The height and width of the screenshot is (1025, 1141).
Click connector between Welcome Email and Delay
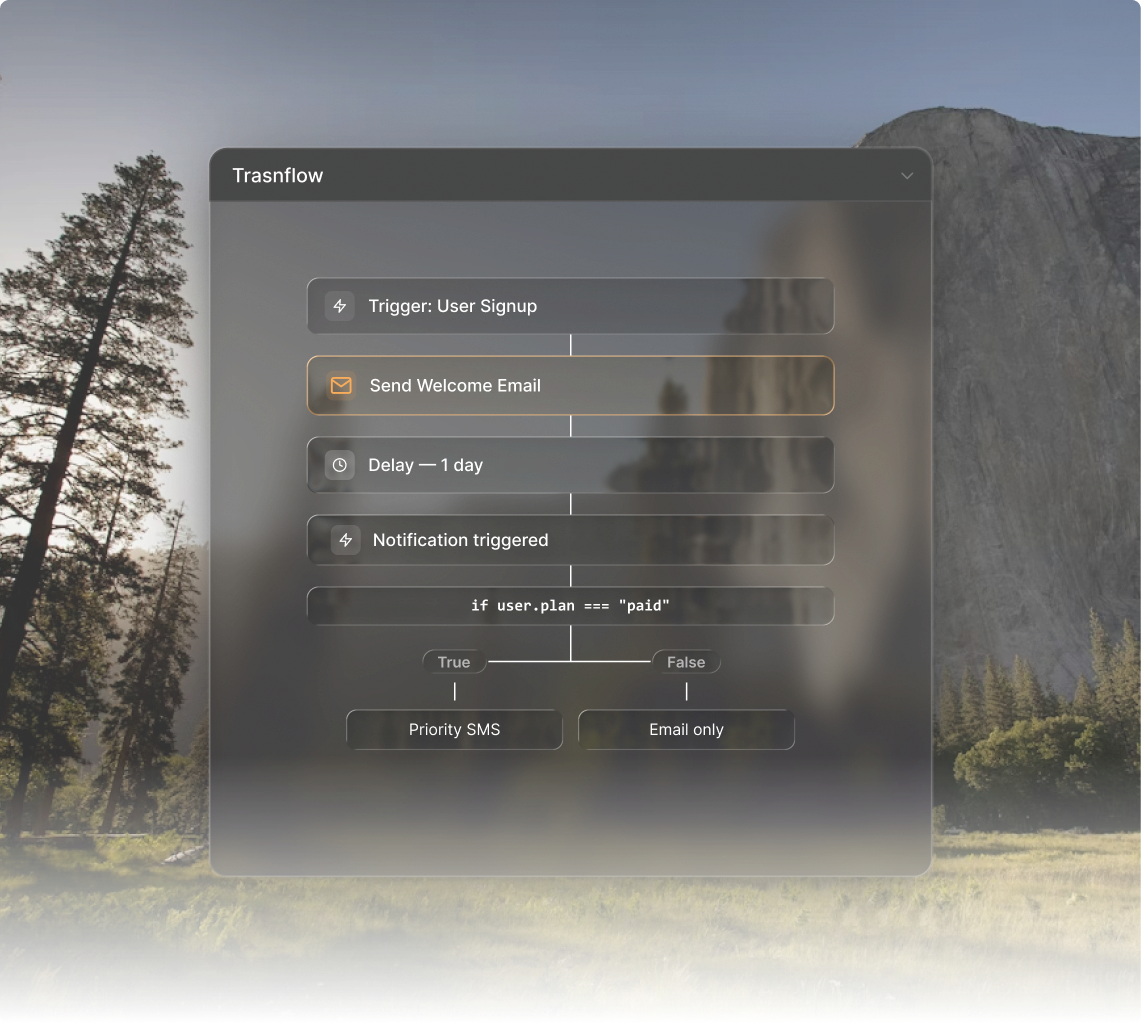(571, 425)
